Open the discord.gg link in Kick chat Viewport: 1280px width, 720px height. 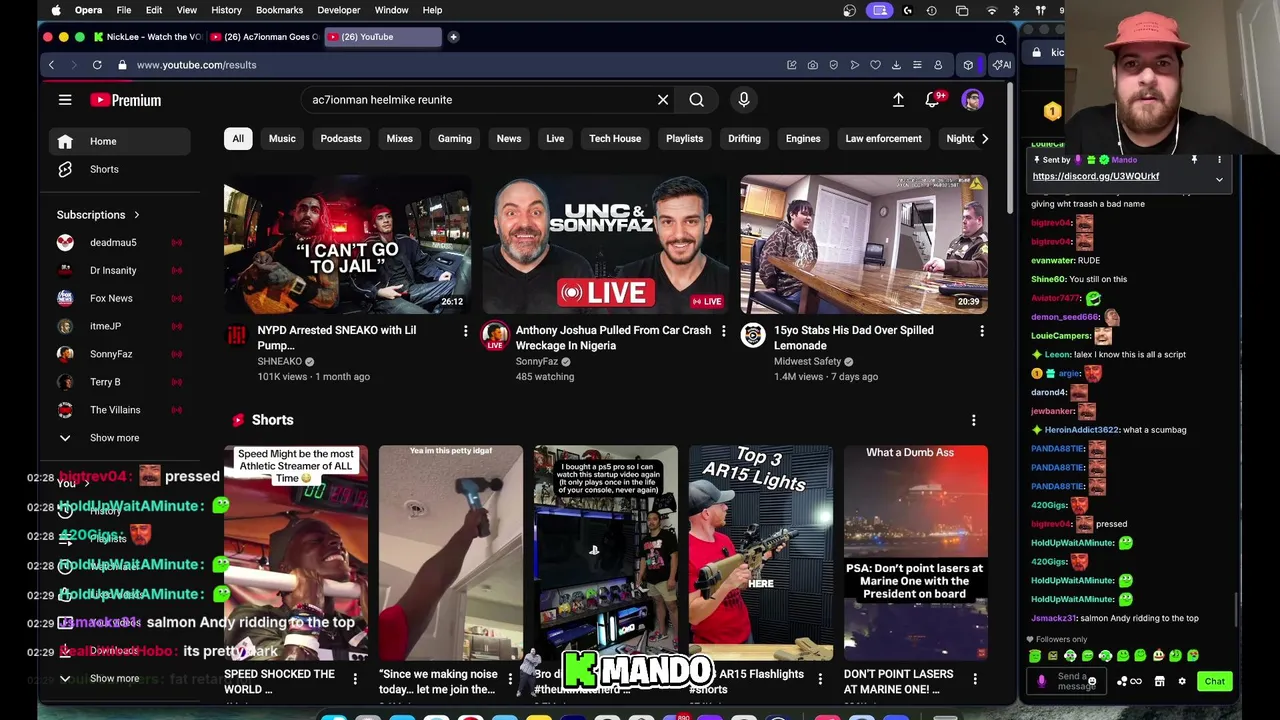point(1096,176)
